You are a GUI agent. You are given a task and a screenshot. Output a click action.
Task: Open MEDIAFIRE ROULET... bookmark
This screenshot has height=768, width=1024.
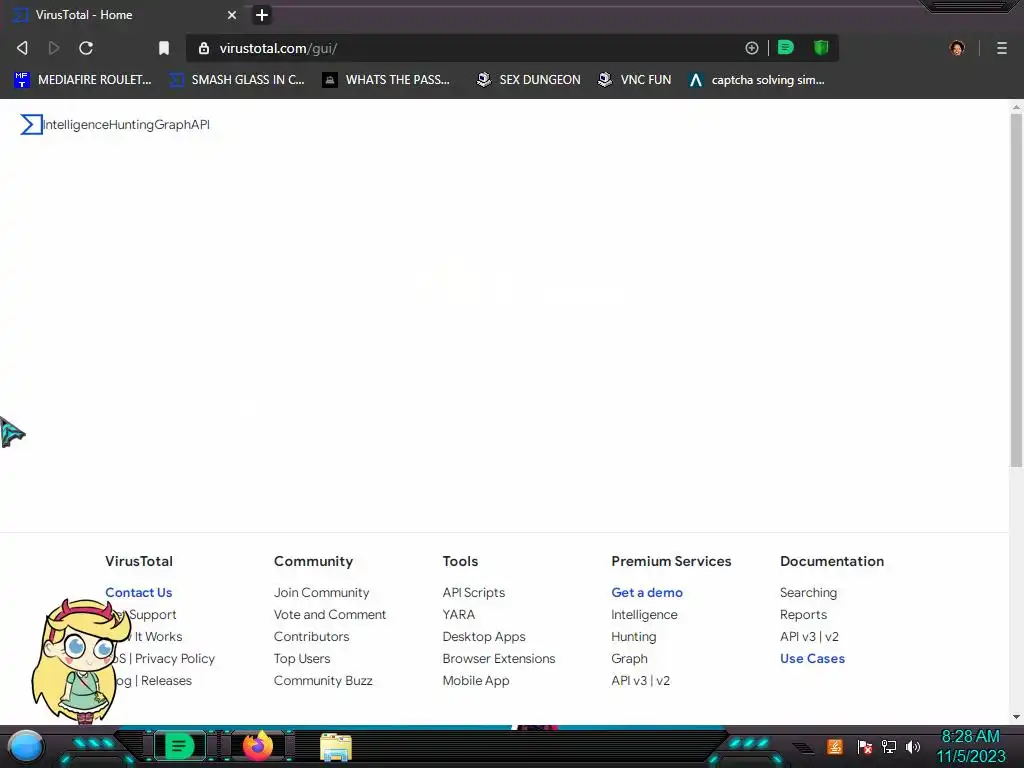pos(83,80)
